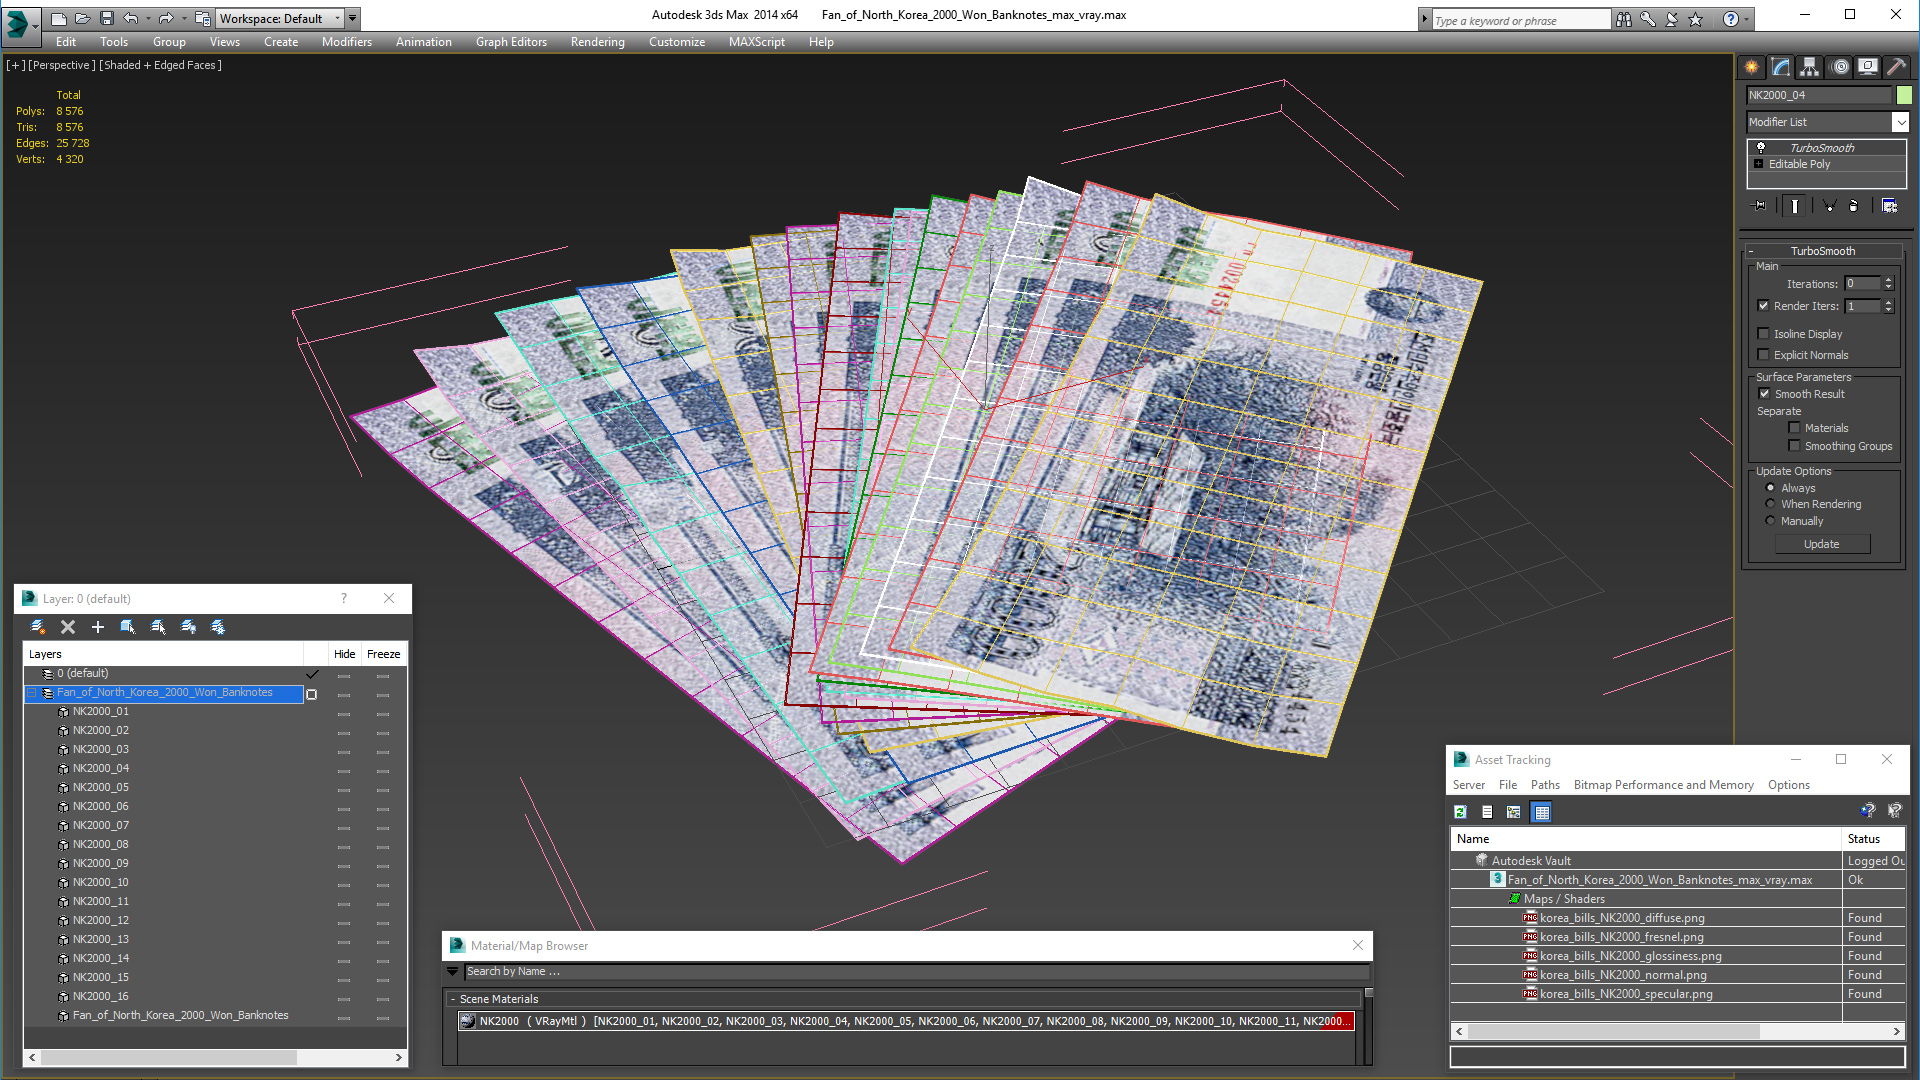Open the MAXScript menu
The width and height of the screenshot is (1920, 1080).
757,42
